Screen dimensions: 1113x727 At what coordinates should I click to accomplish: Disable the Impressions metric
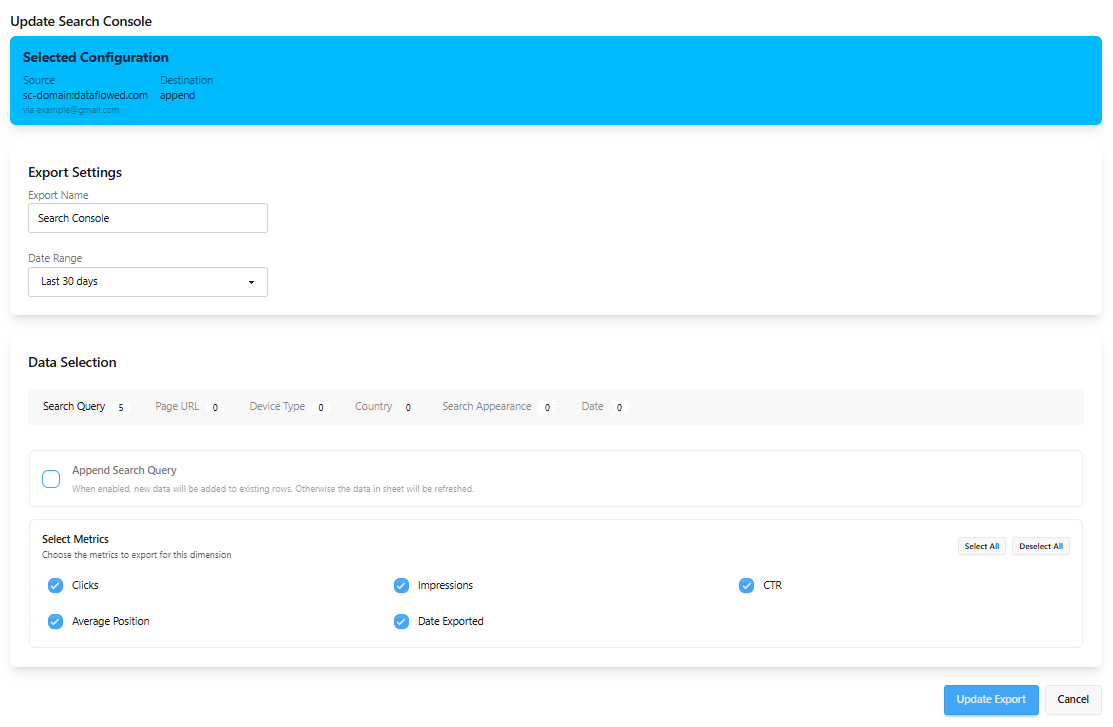pos(401,585)
